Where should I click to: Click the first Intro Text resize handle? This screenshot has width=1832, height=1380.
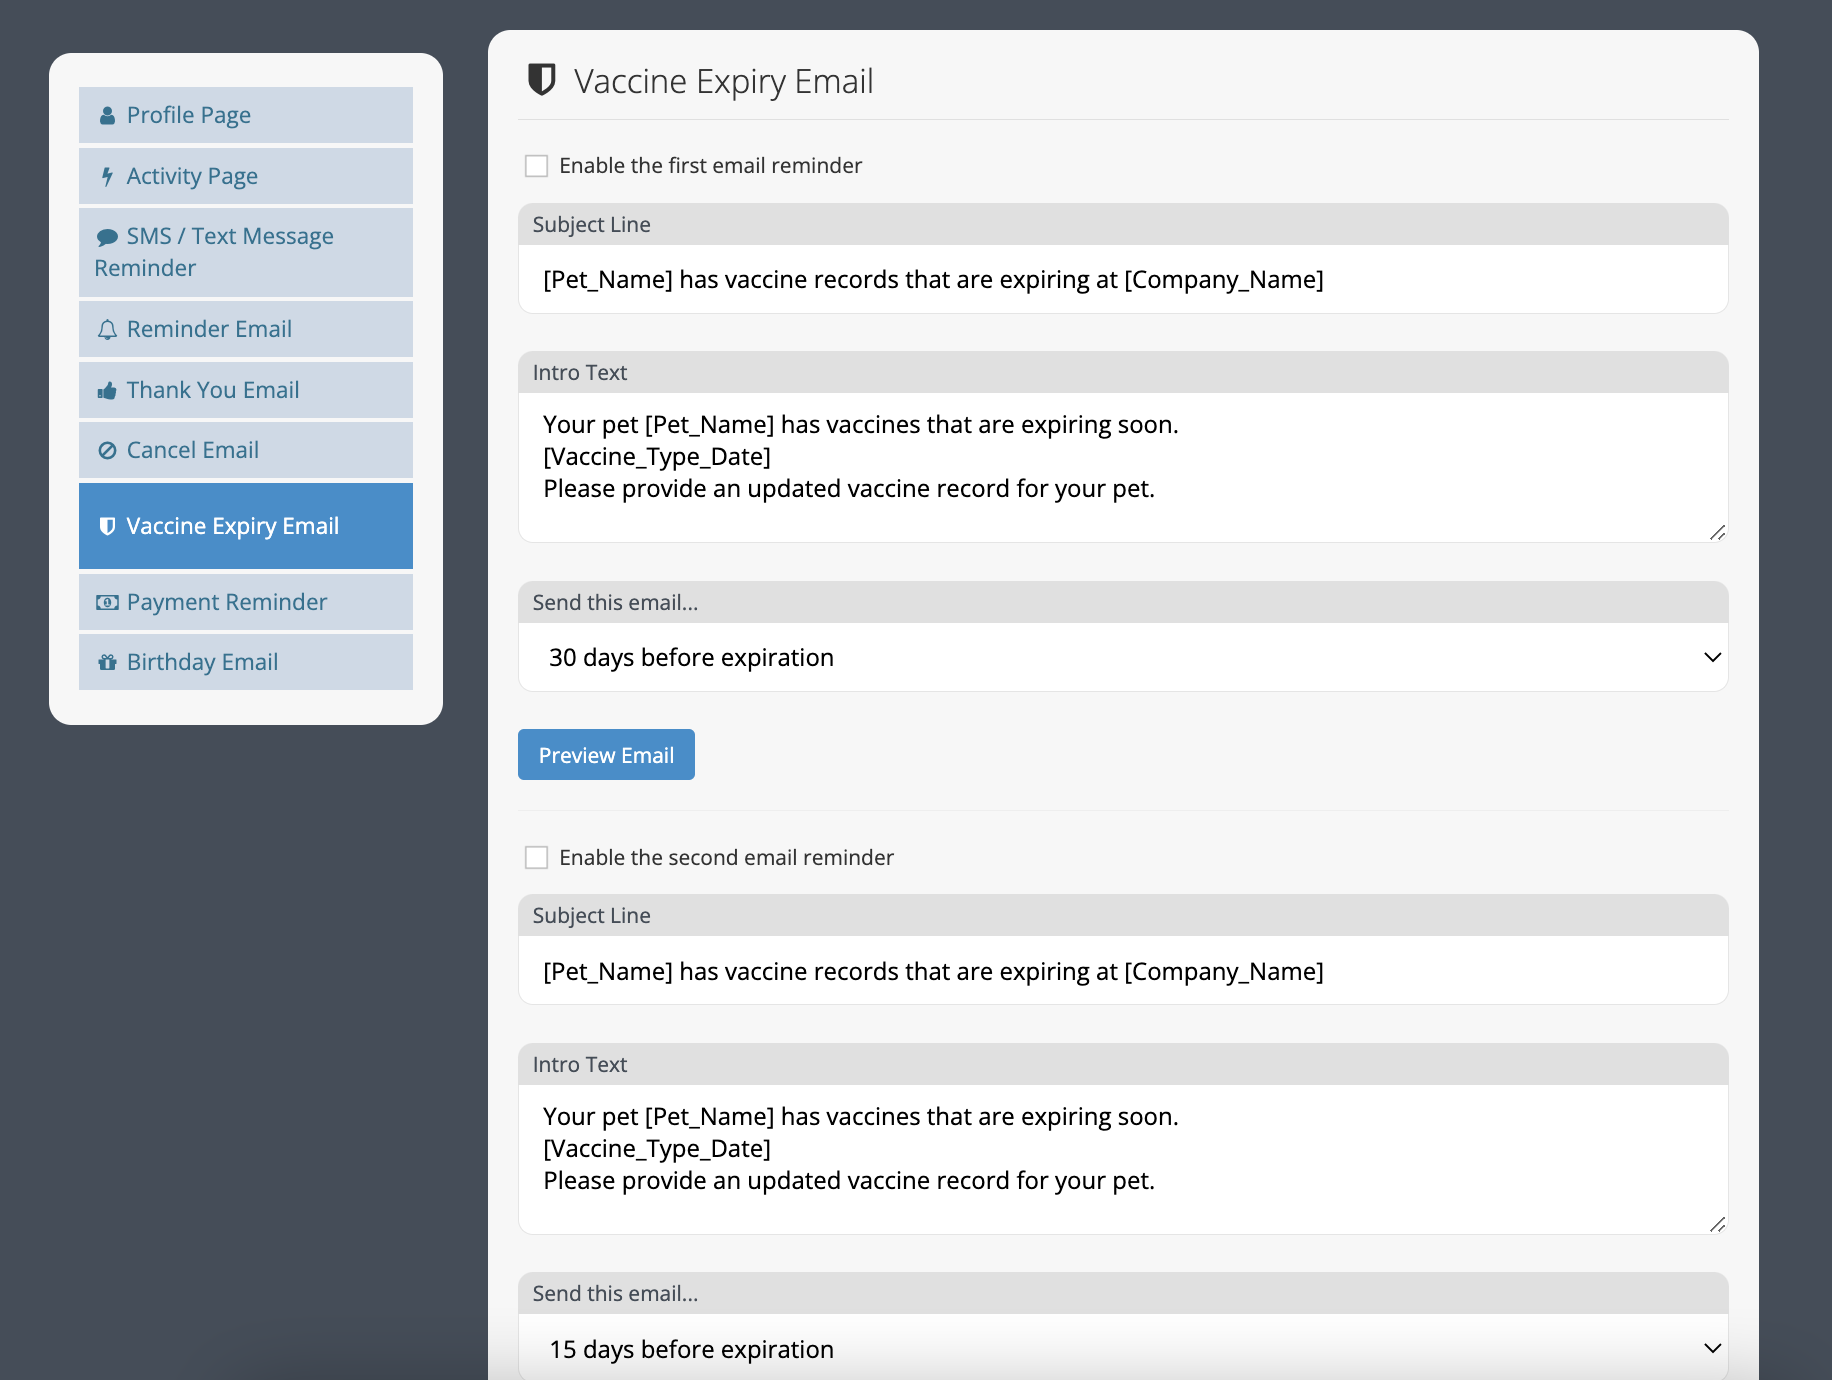coord(1717,532)
